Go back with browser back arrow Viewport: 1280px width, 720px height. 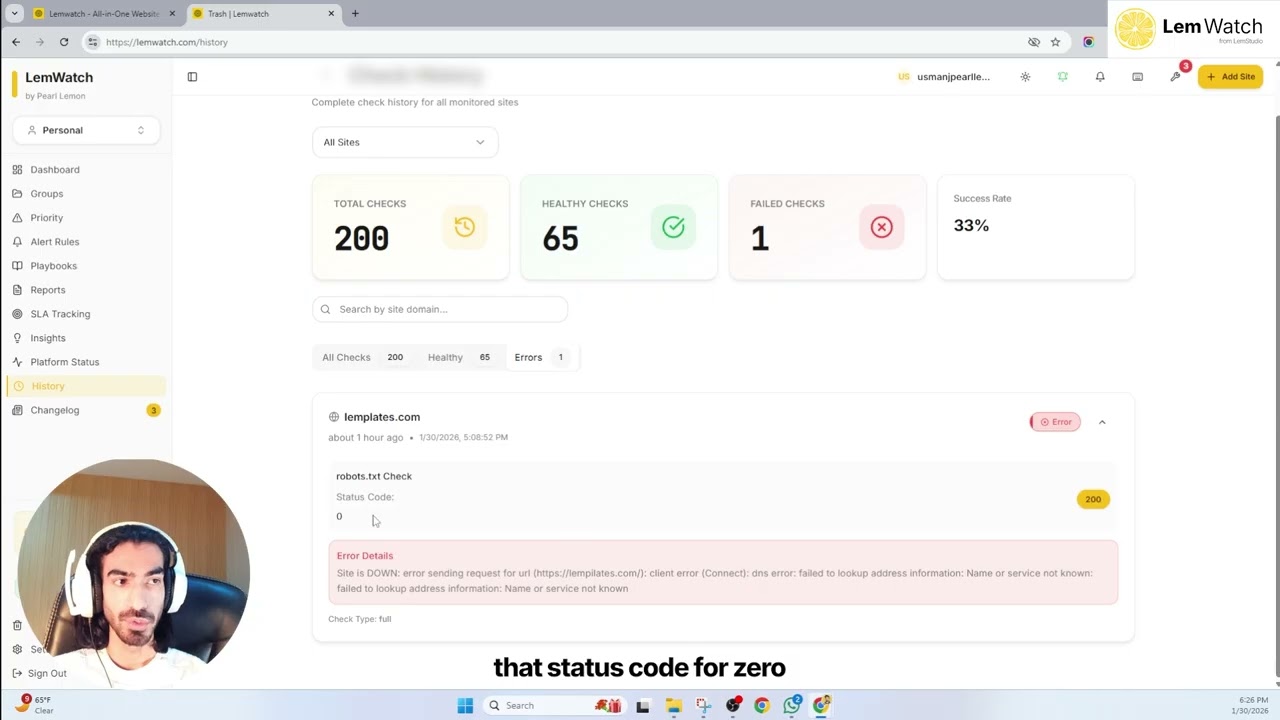tap(16, 42)
